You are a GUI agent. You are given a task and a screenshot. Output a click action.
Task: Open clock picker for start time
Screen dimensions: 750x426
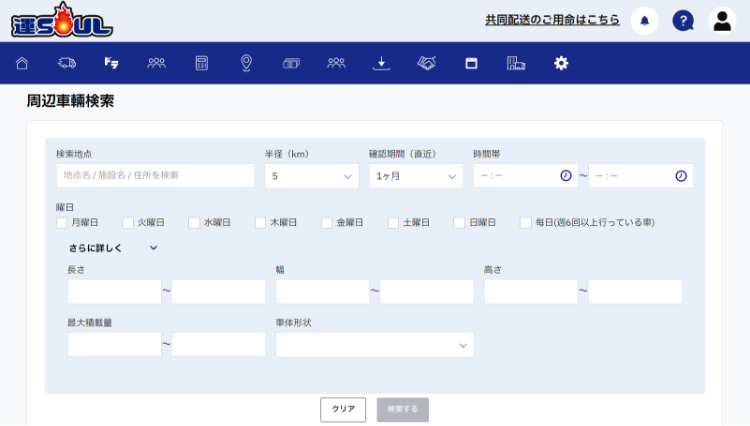pyautogui.click(x=566, y=175)
